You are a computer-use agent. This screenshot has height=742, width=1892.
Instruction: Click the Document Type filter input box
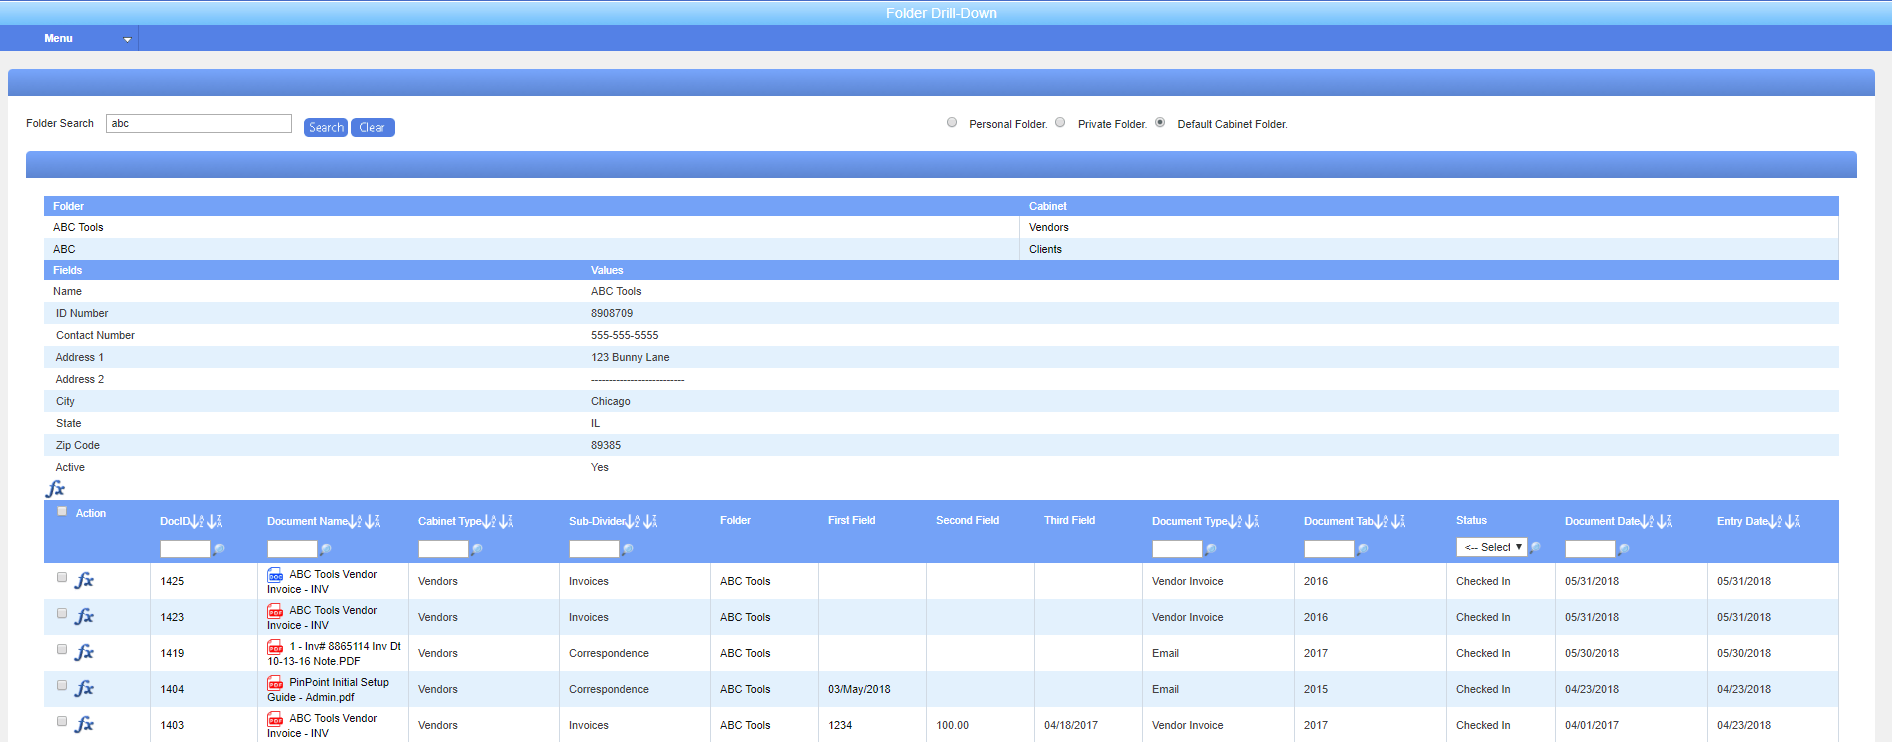[1177, 549]
